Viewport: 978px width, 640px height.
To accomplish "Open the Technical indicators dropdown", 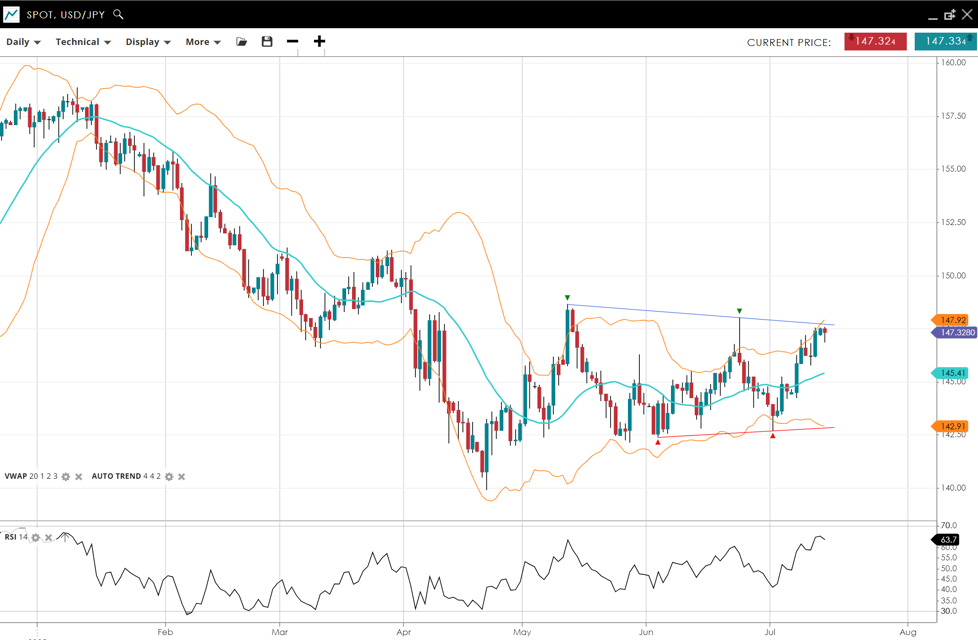I will coord(83,42).
